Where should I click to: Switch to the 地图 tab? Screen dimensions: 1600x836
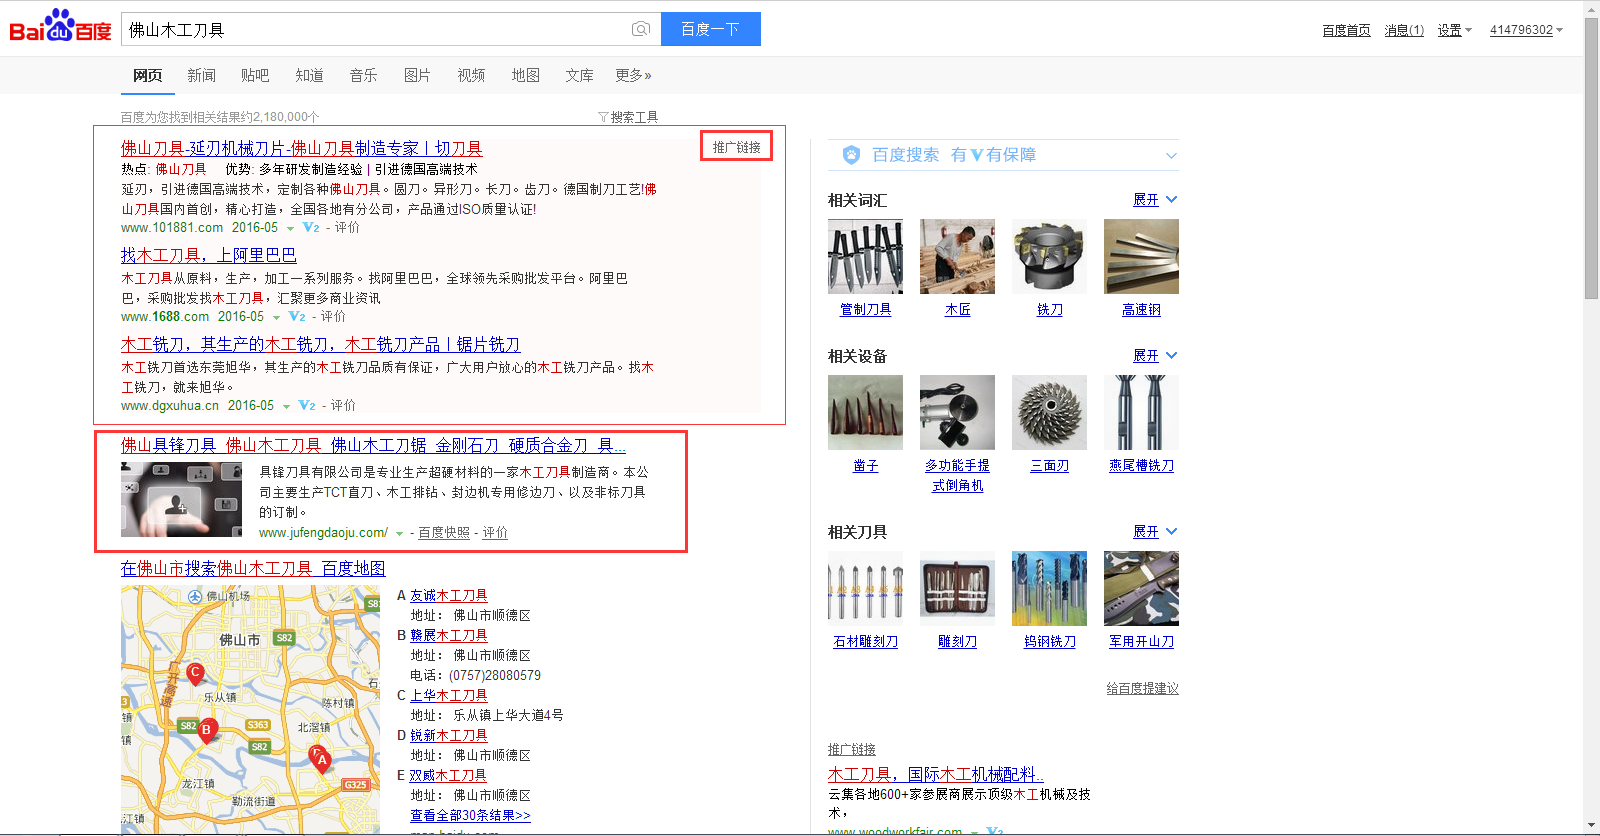(x=525, y=76)
